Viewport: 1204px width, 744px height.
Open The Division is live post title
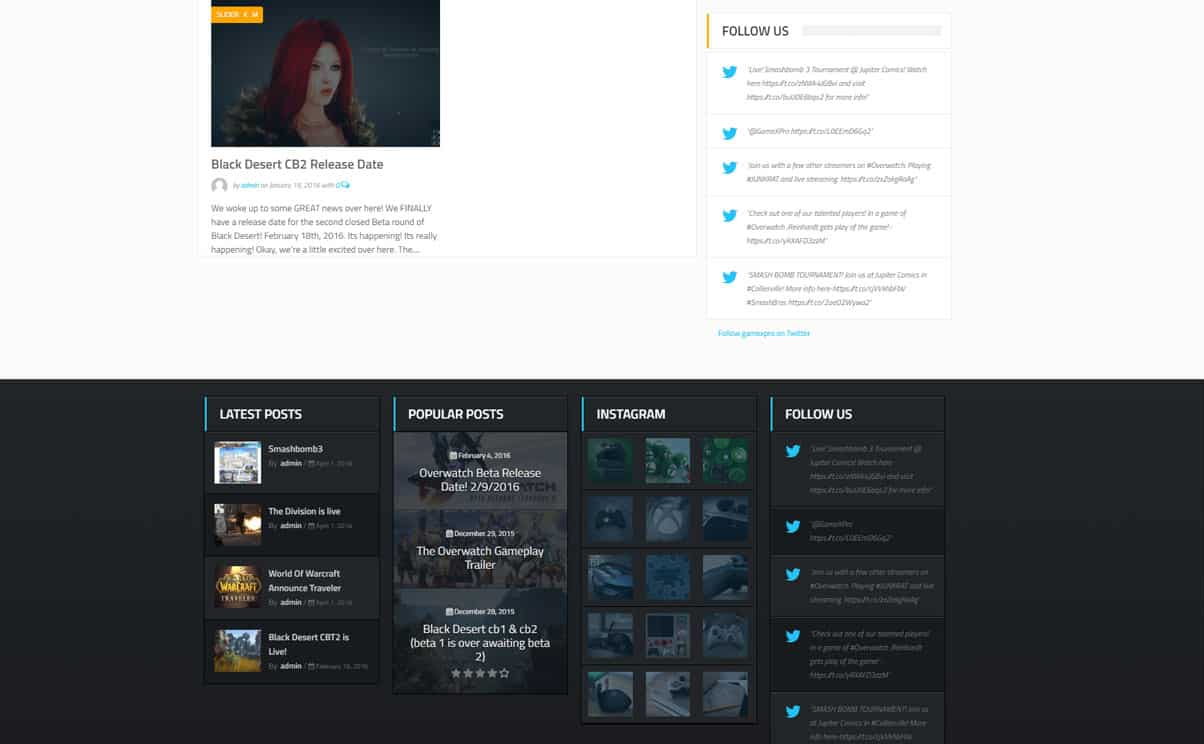pyautogui.click(x=304, y=511)
